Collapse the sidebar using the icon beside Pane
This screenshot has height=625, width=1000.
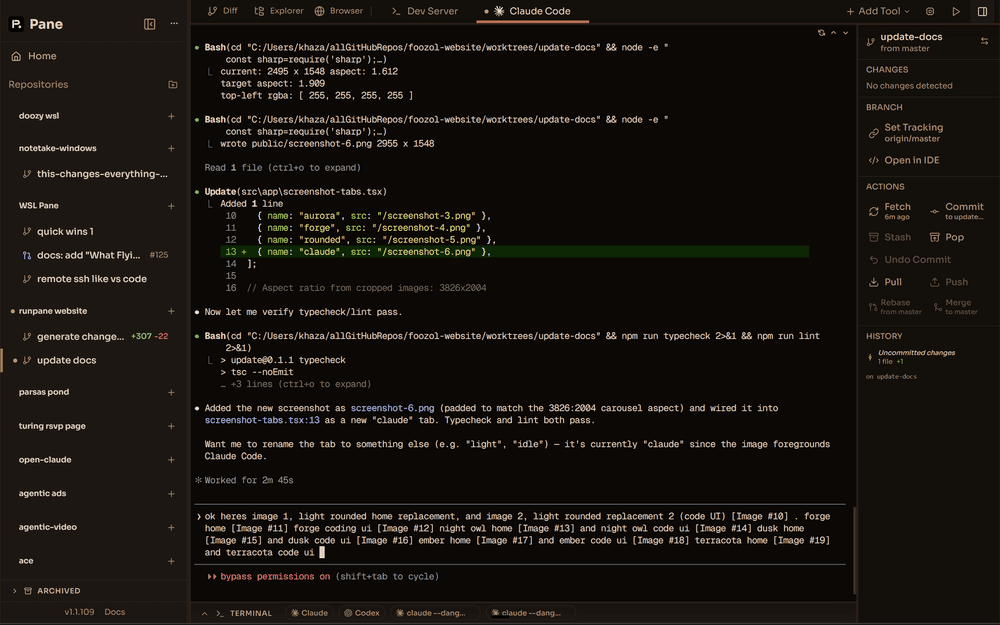click(150, 24)
